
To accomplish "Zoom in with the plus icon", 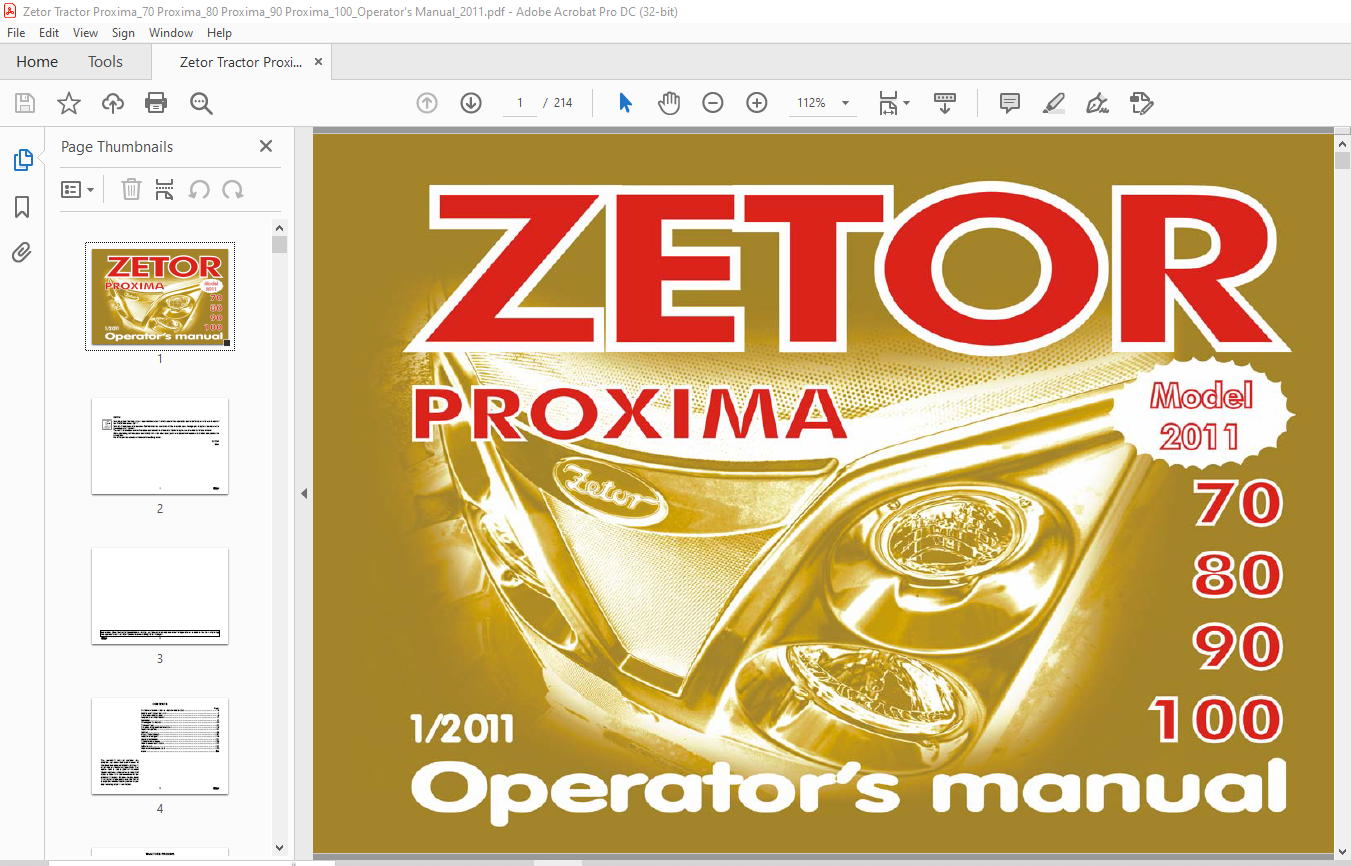I will [x=757, y=103].
